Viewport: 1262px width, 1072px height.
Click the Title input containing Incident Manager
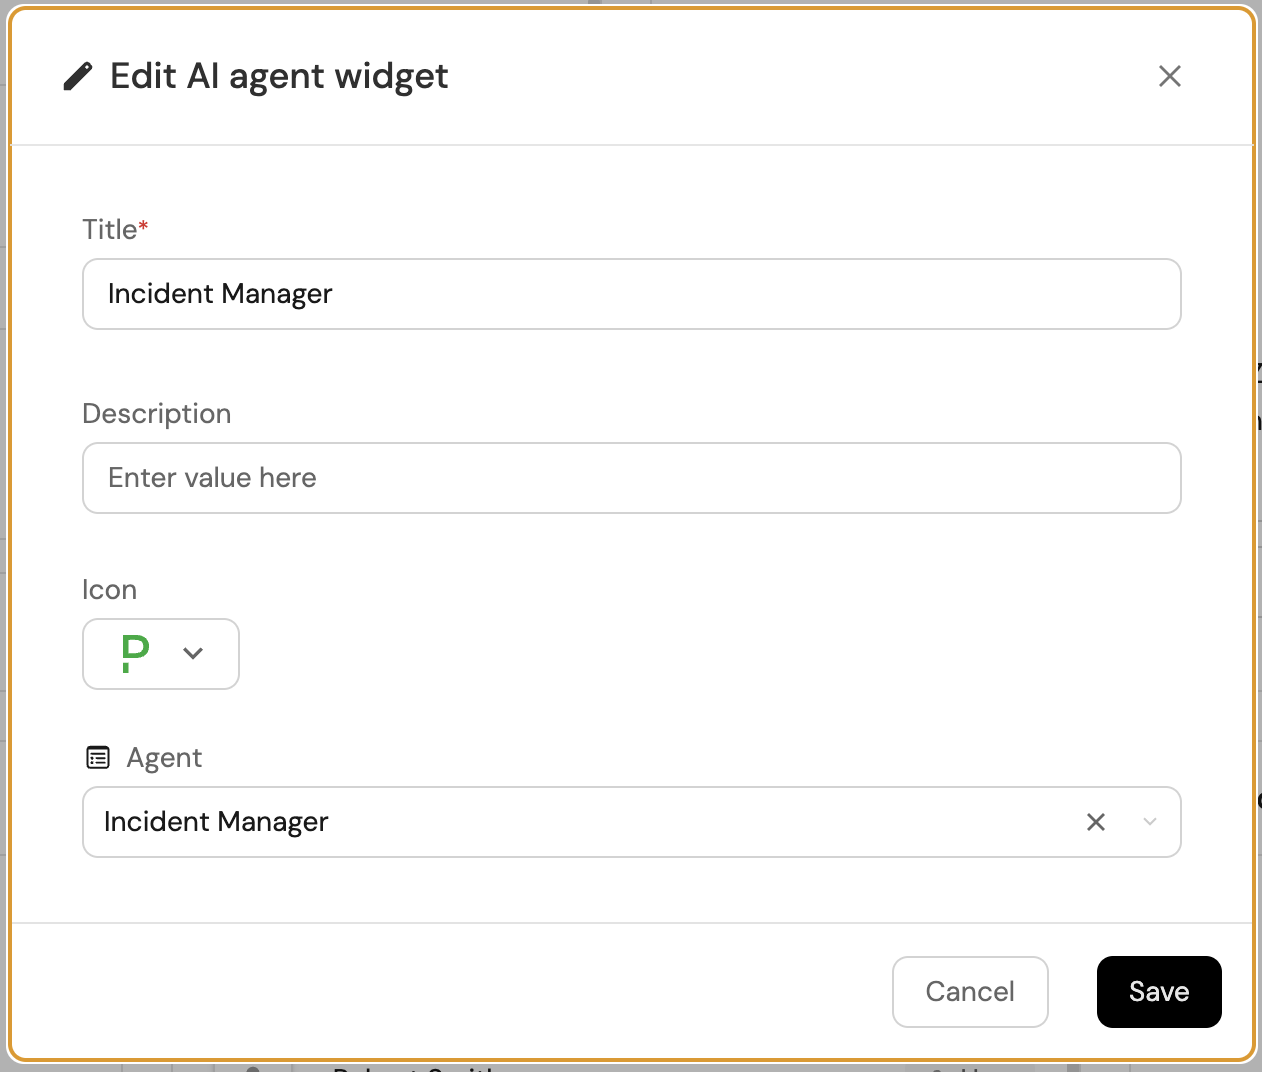point(631,294)
